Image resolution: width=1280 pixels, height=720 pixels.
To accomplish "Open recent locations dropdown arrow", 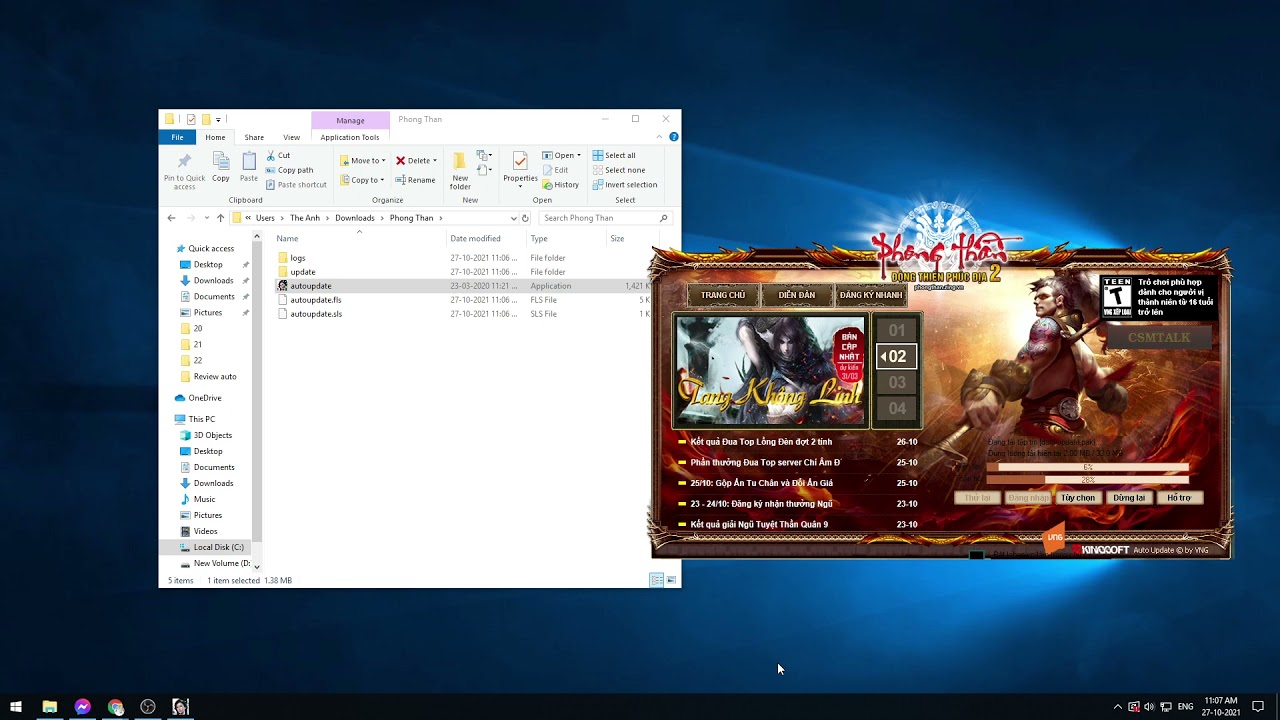I will pyautogui.click(x=207, y=218).
